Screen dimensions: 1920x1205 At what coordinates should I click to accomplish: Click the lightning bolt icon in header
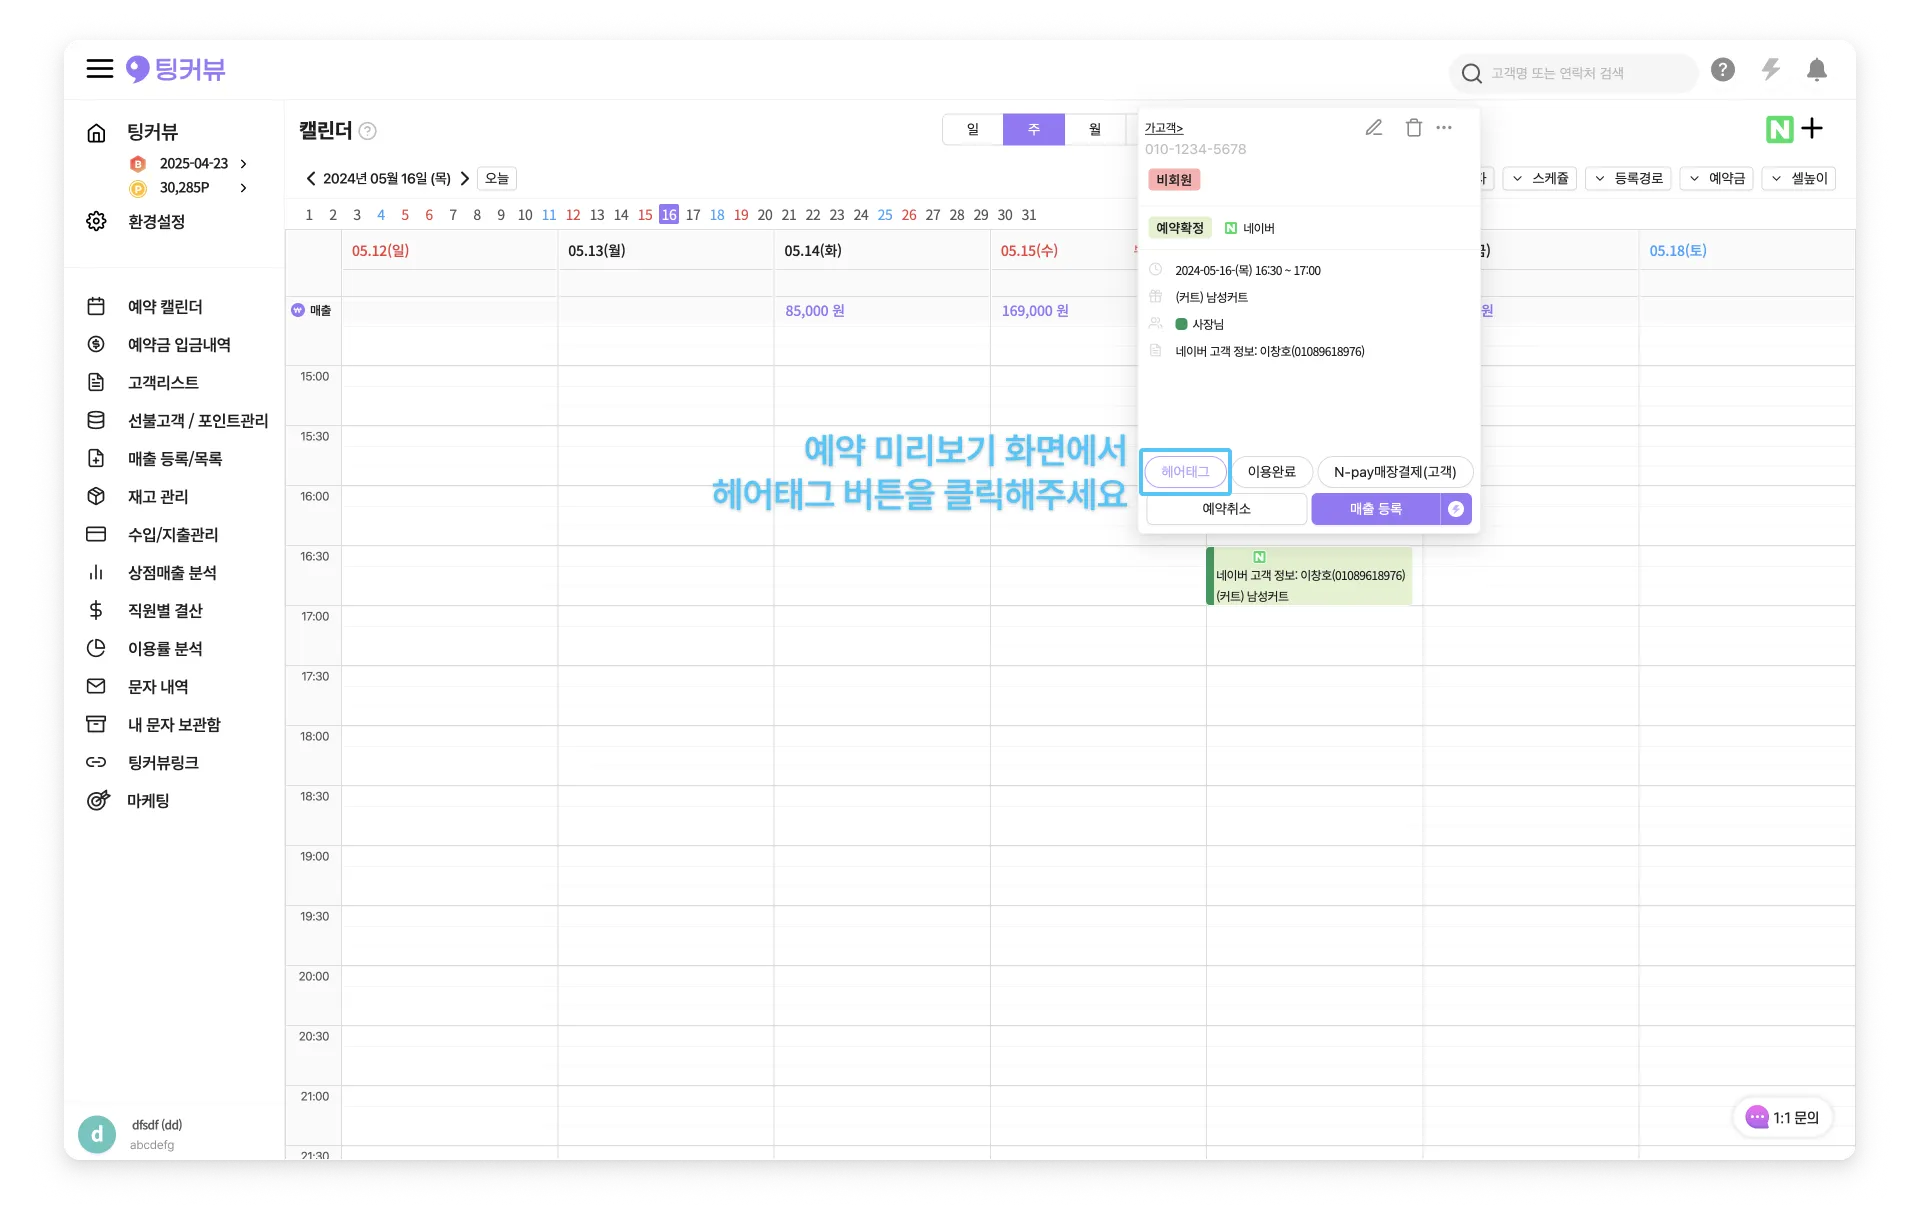coord(1771,70)
